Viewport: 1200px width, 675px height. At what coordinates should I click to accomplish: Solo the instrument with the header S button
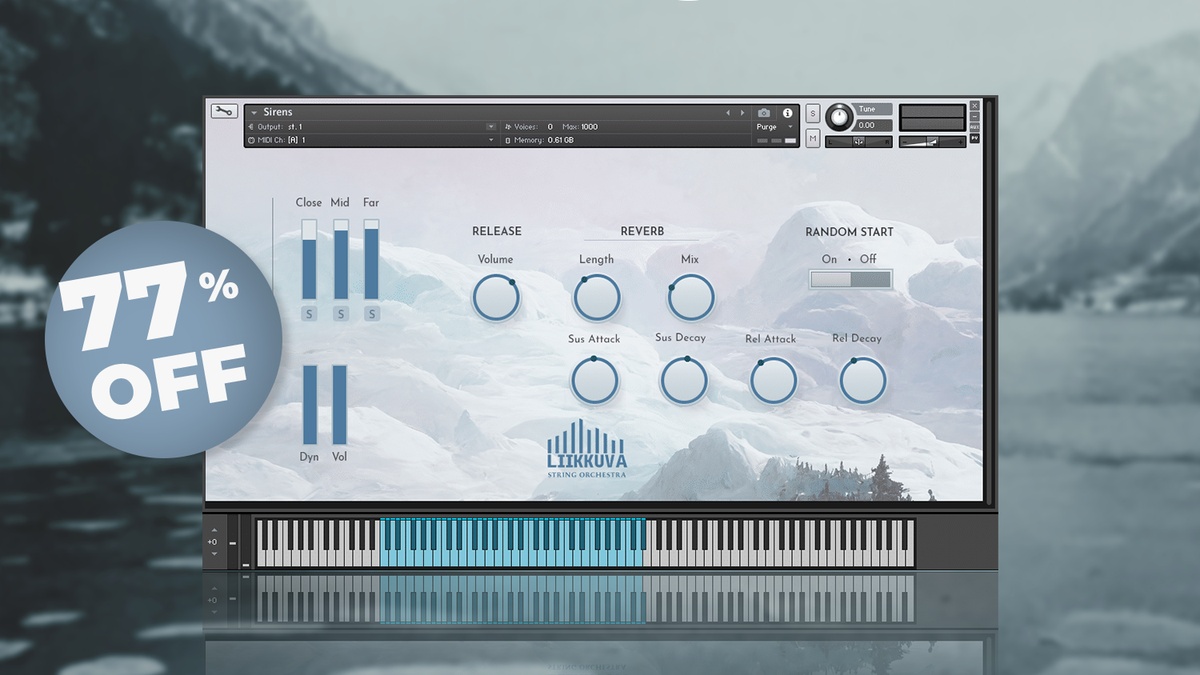coord(812,114)
